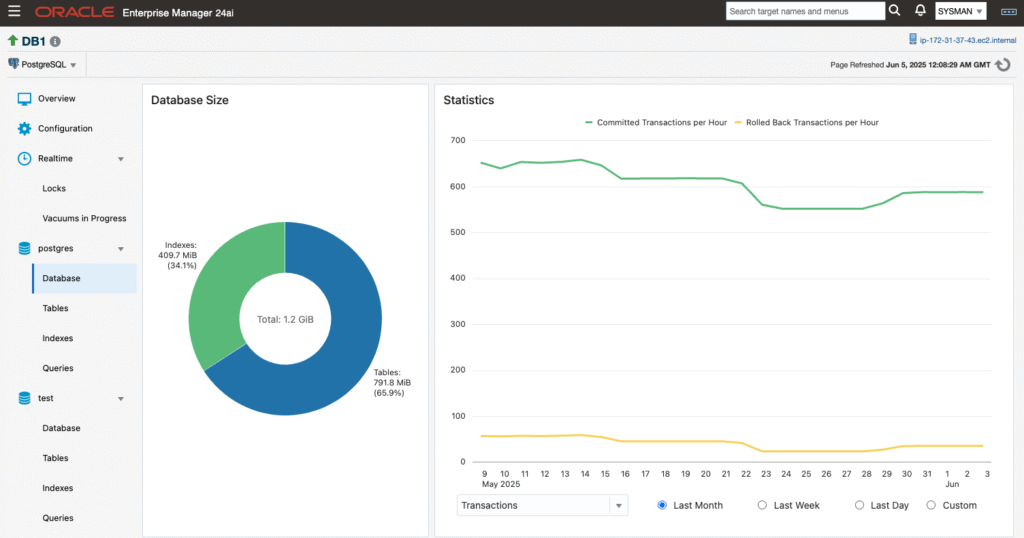The image size is (1024, 538).
Task: Click the Configuration gear icon
Action: pos(25,129)
